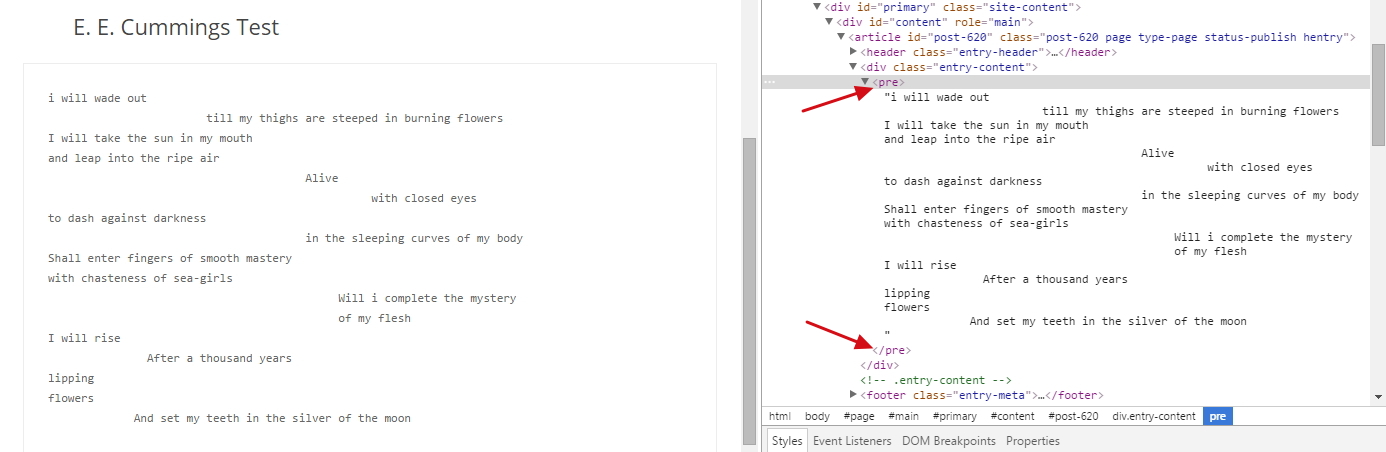Click page line 'And set my teeth'

point(272,418)
